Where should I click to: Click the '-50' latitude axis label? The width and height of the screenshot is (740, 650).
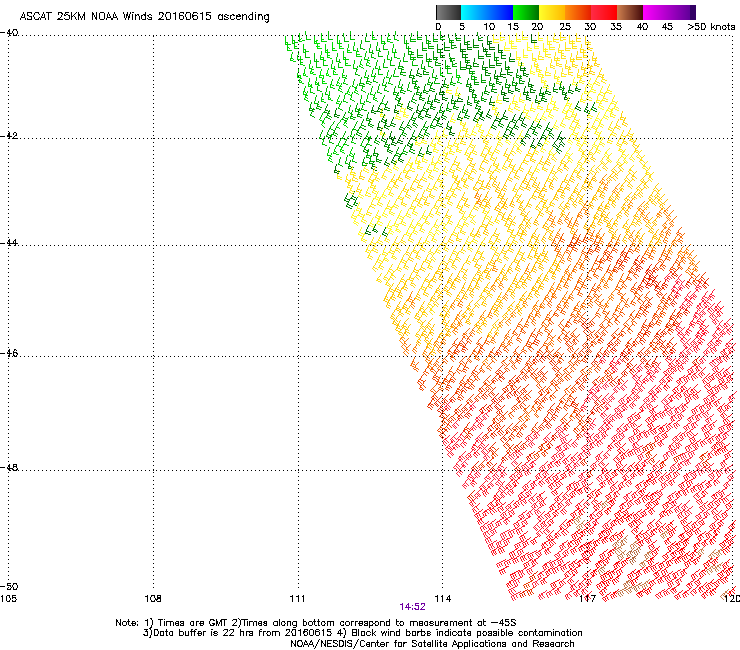[9, 587]
